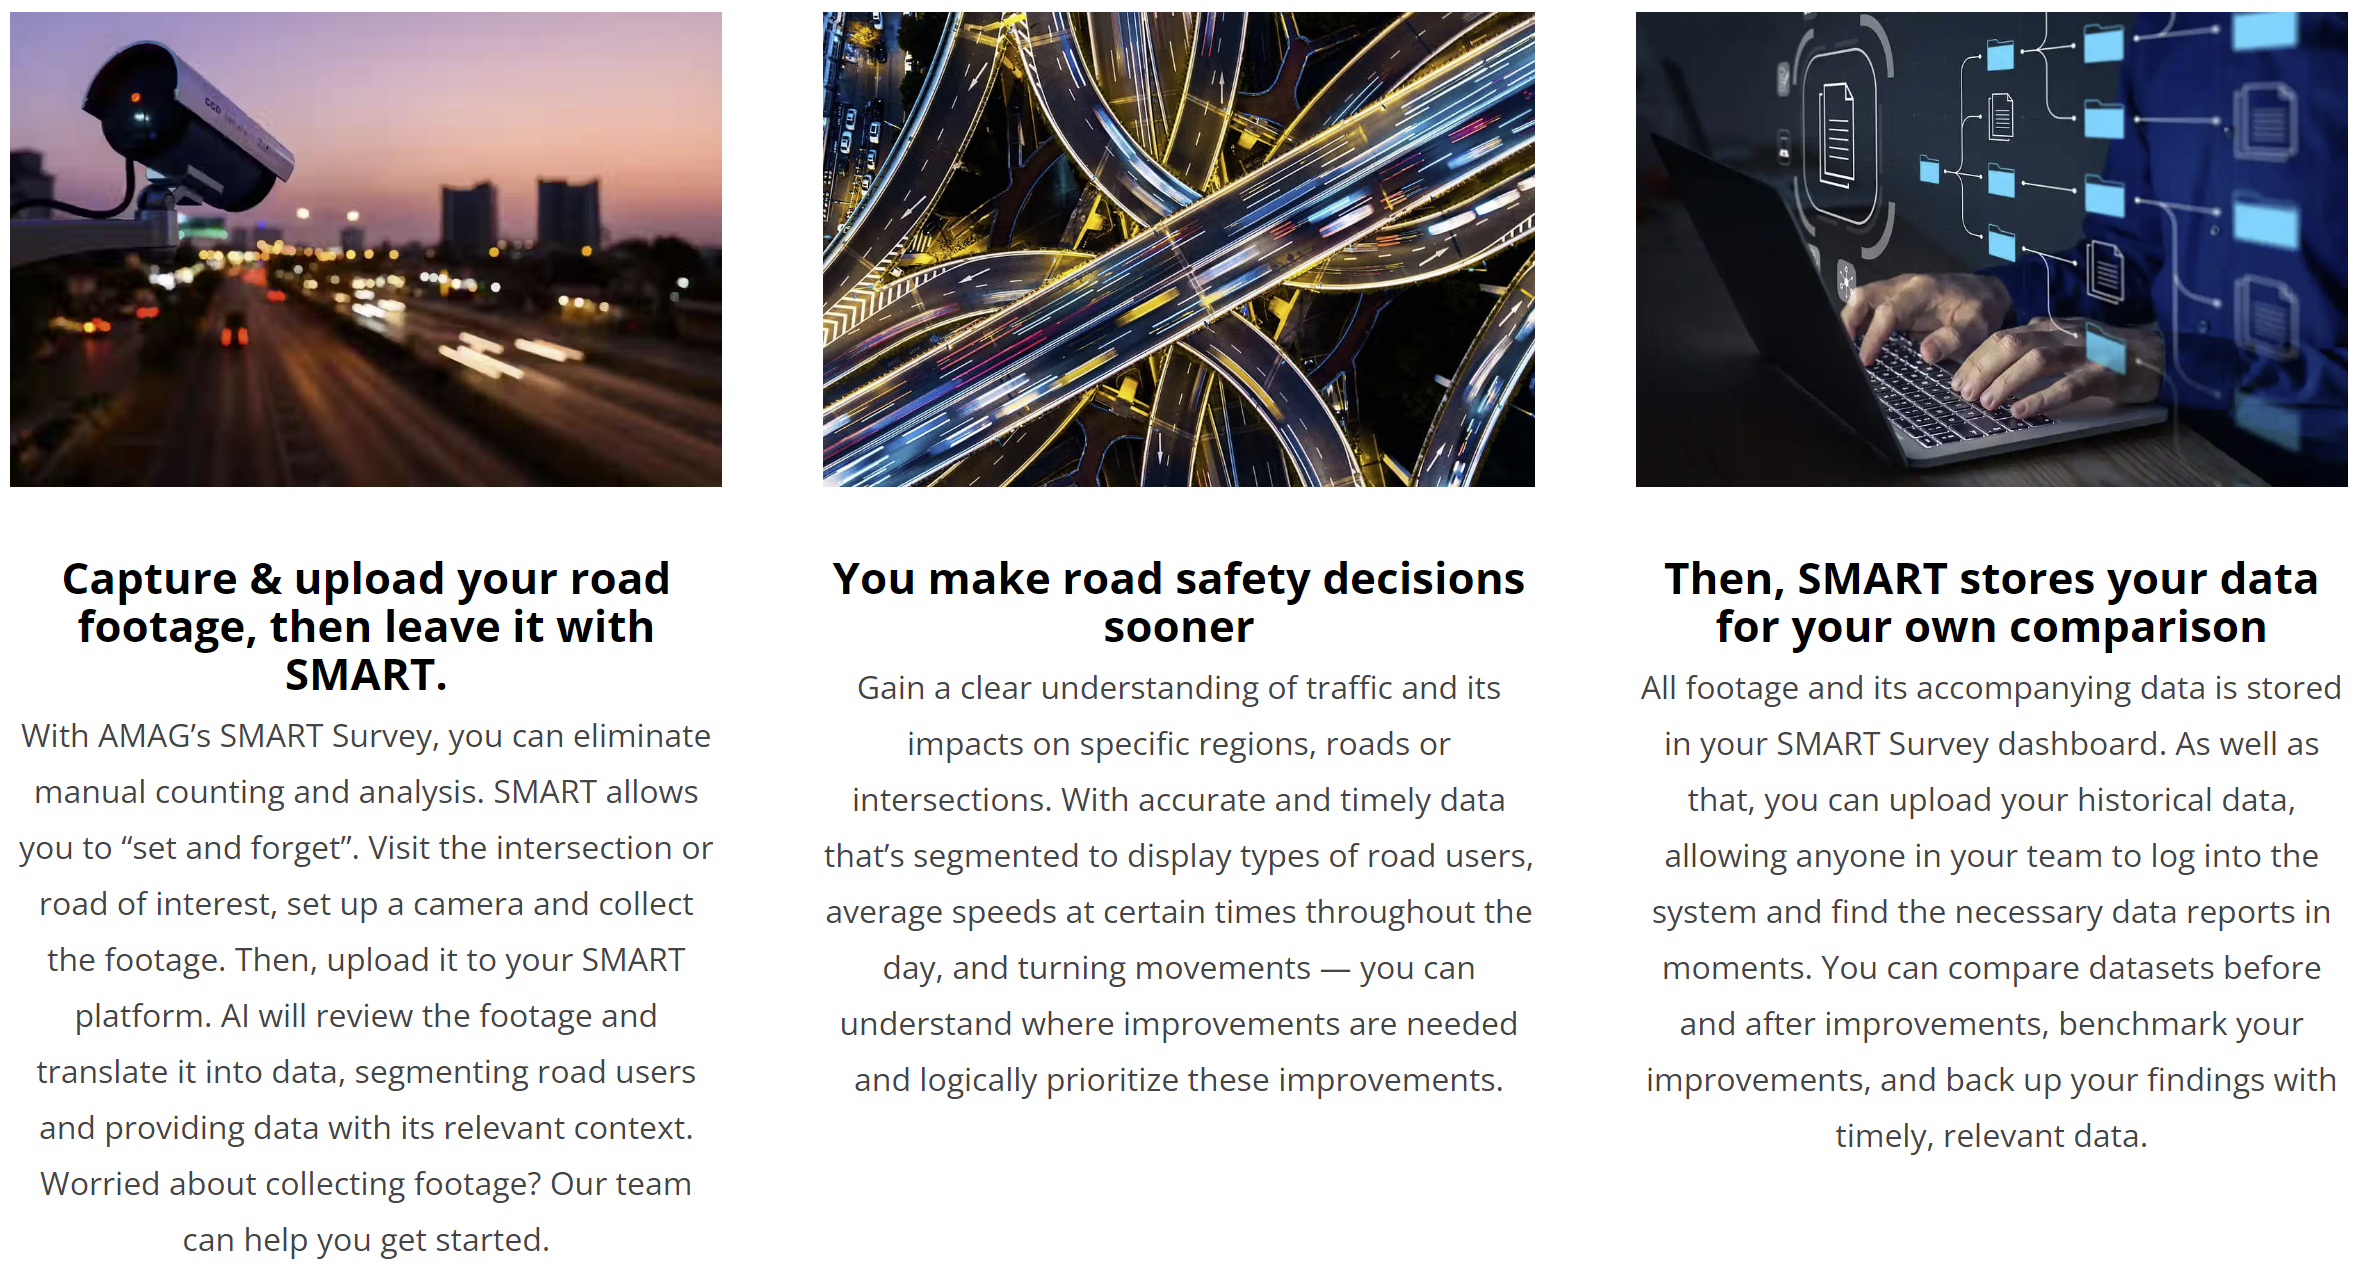Click the "You make road safety decisions sooner" heading
This screenshot has height=1278, width=2360.
[1178, 602]
